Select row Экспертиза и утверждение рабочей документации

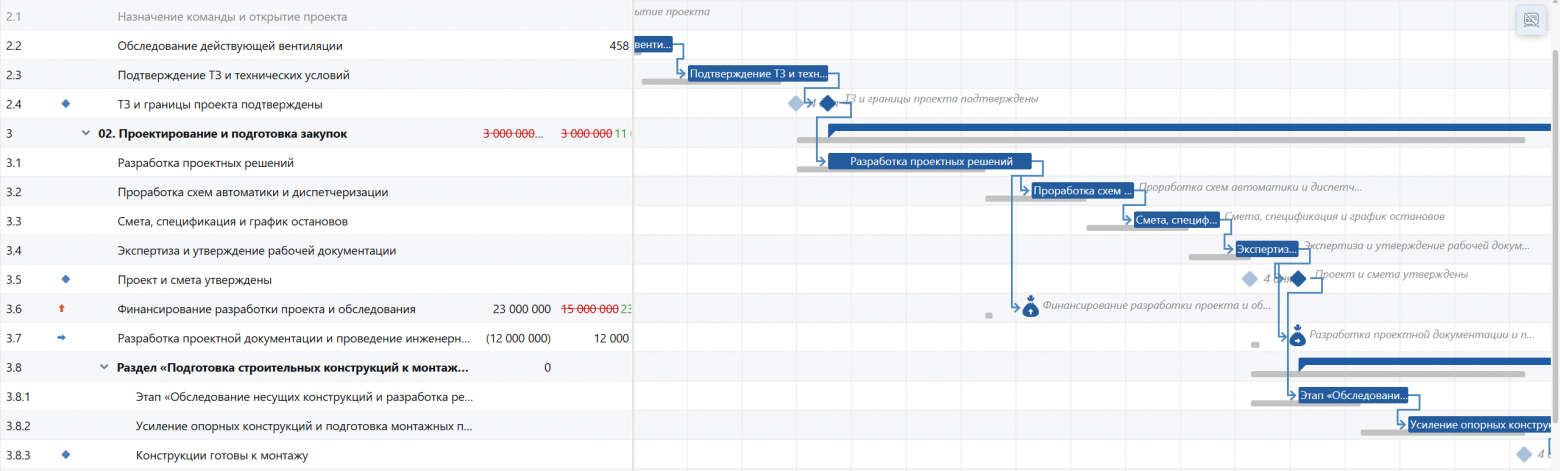click(316, 250)
